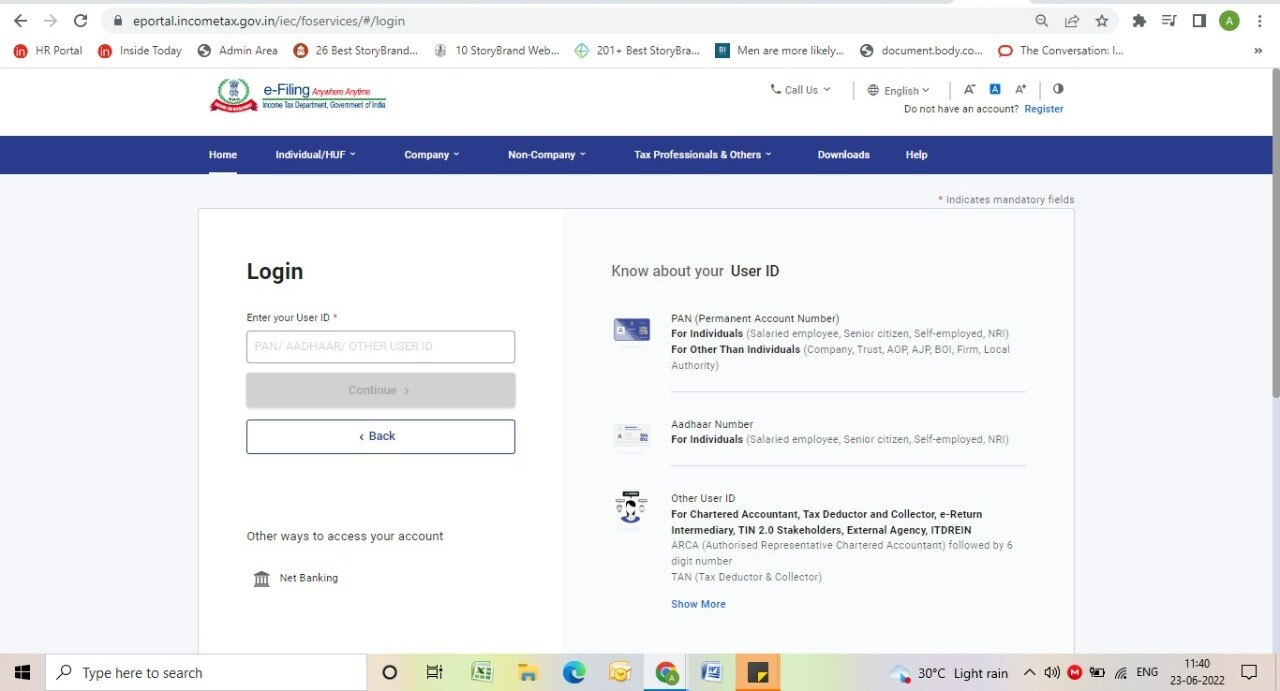The image size is (1280, 691).
Task: Click the e-Filing Income Tax logo
Action: pyautogui.click(x=297, y=96)
